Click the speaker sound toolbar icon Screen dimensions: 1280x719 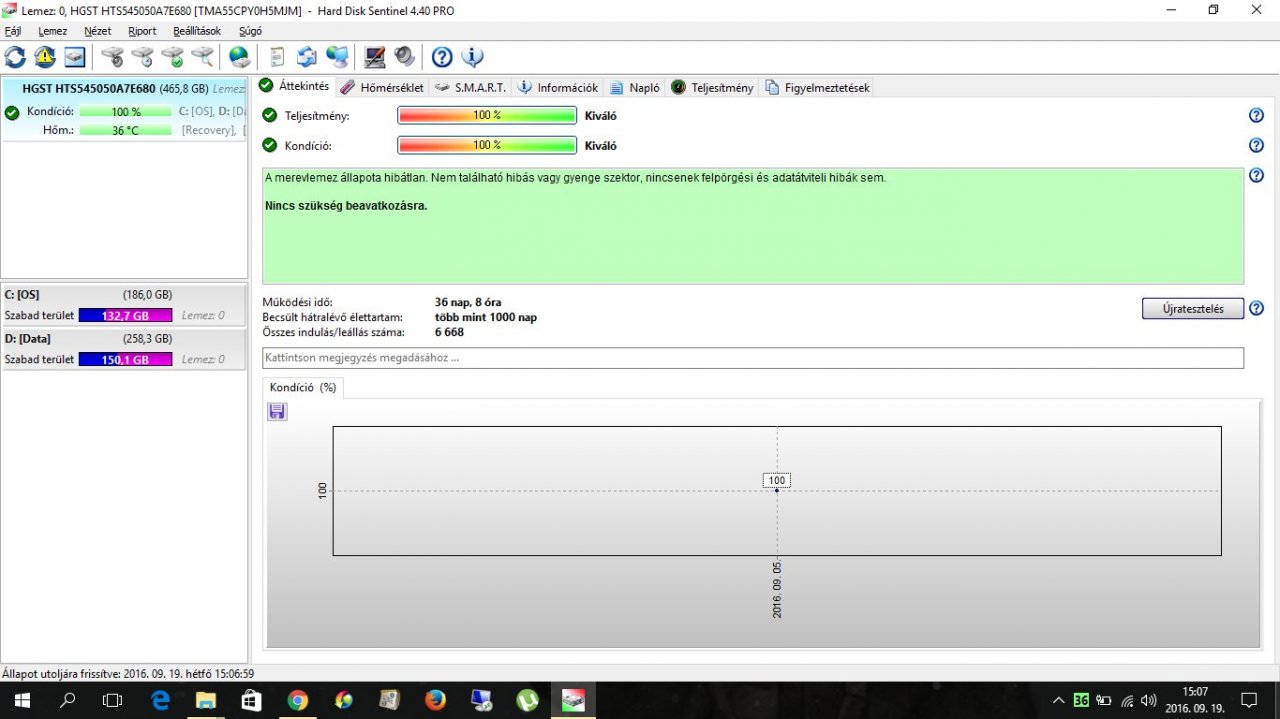pos(404,57)
